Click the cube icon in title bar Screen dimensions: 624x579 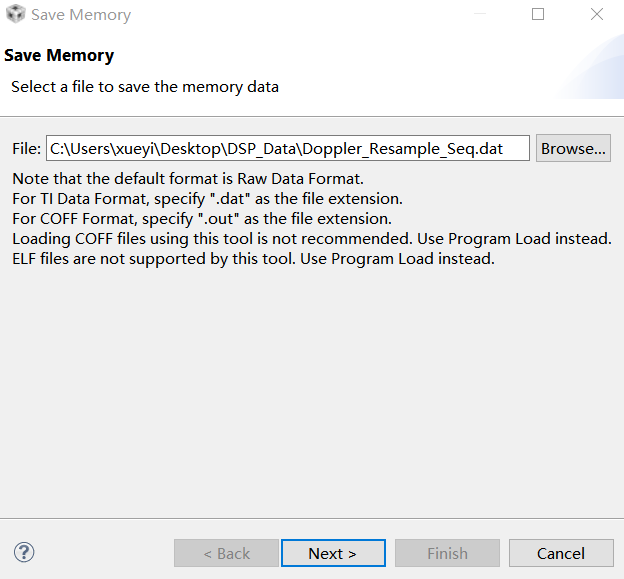coord(15,15)
